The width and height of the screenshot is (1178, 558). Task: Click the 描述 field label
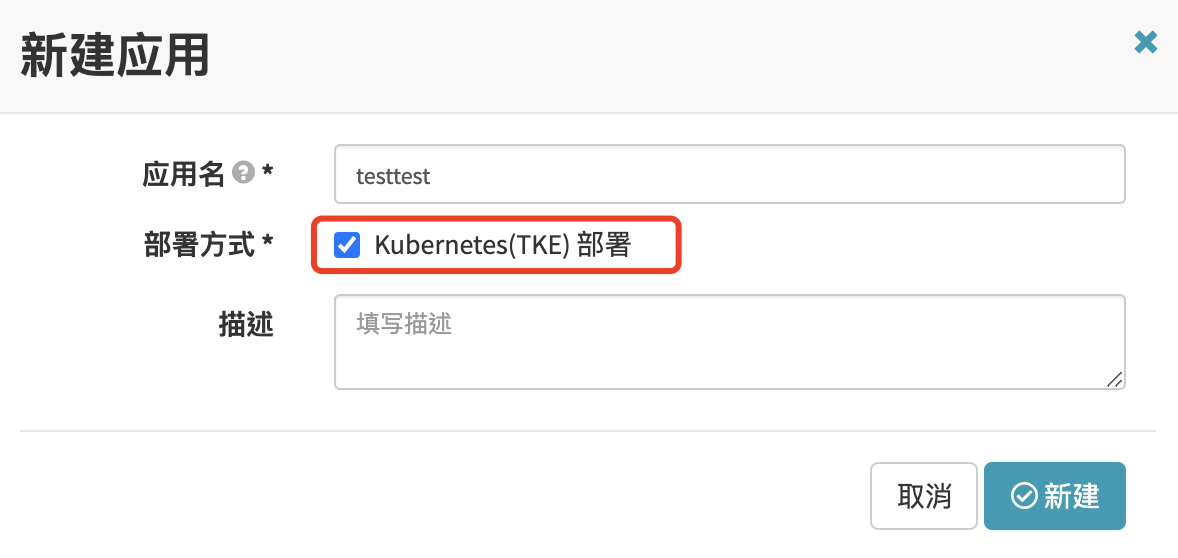tap(246, 324)
